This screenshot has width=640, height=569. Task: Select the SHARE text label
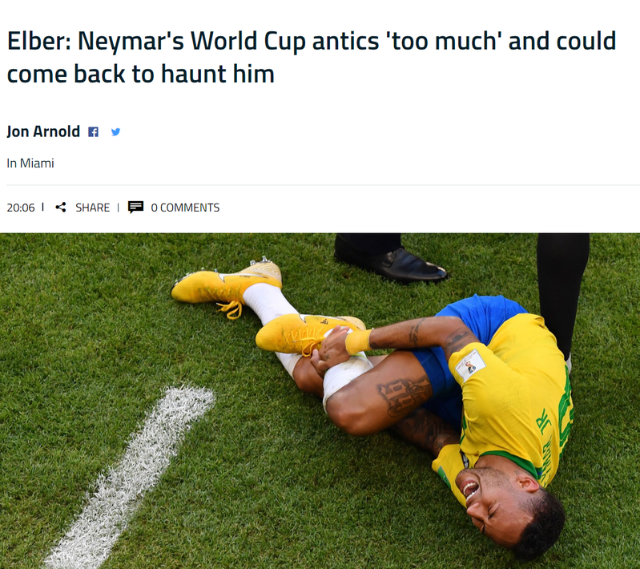pos(93,208)
